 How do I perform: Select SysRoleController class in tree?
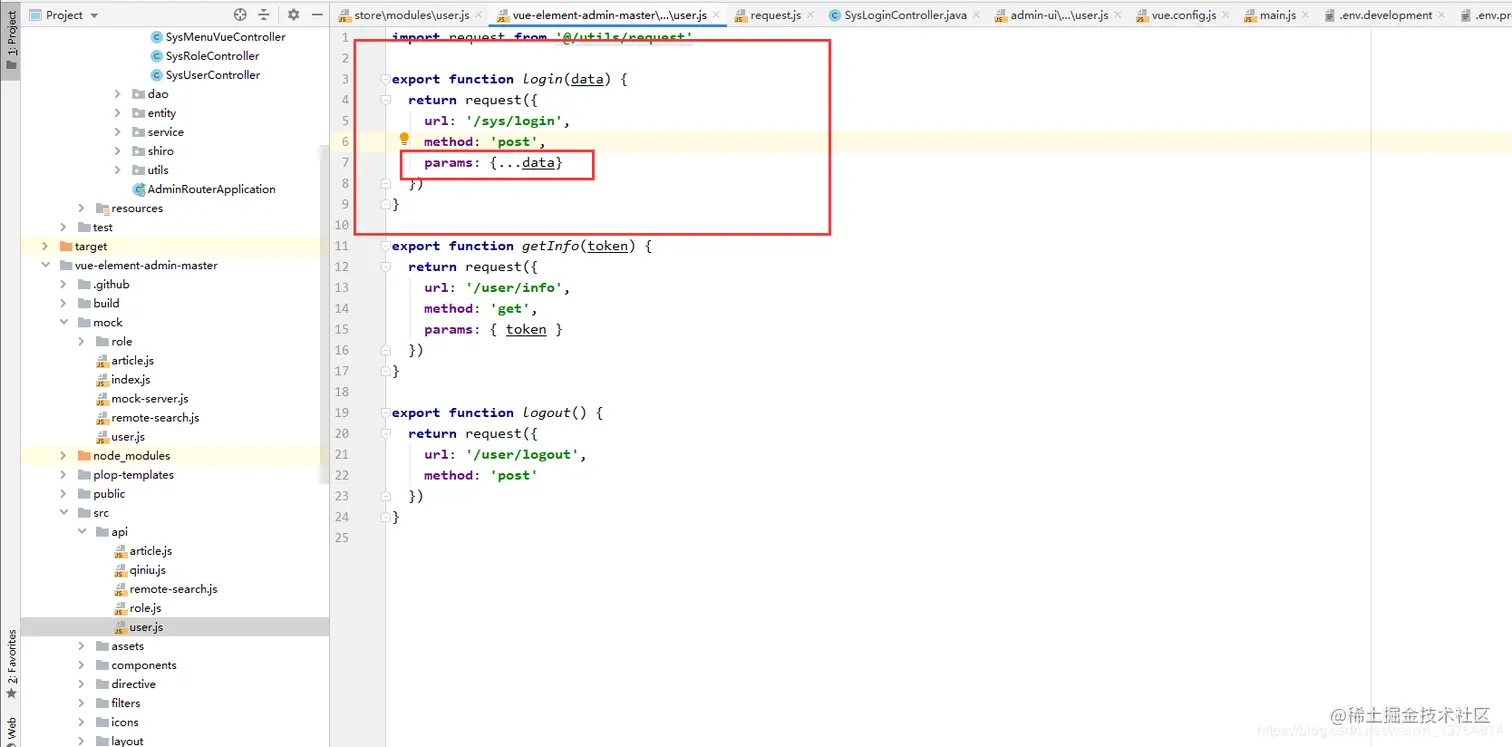pos(205,56)
